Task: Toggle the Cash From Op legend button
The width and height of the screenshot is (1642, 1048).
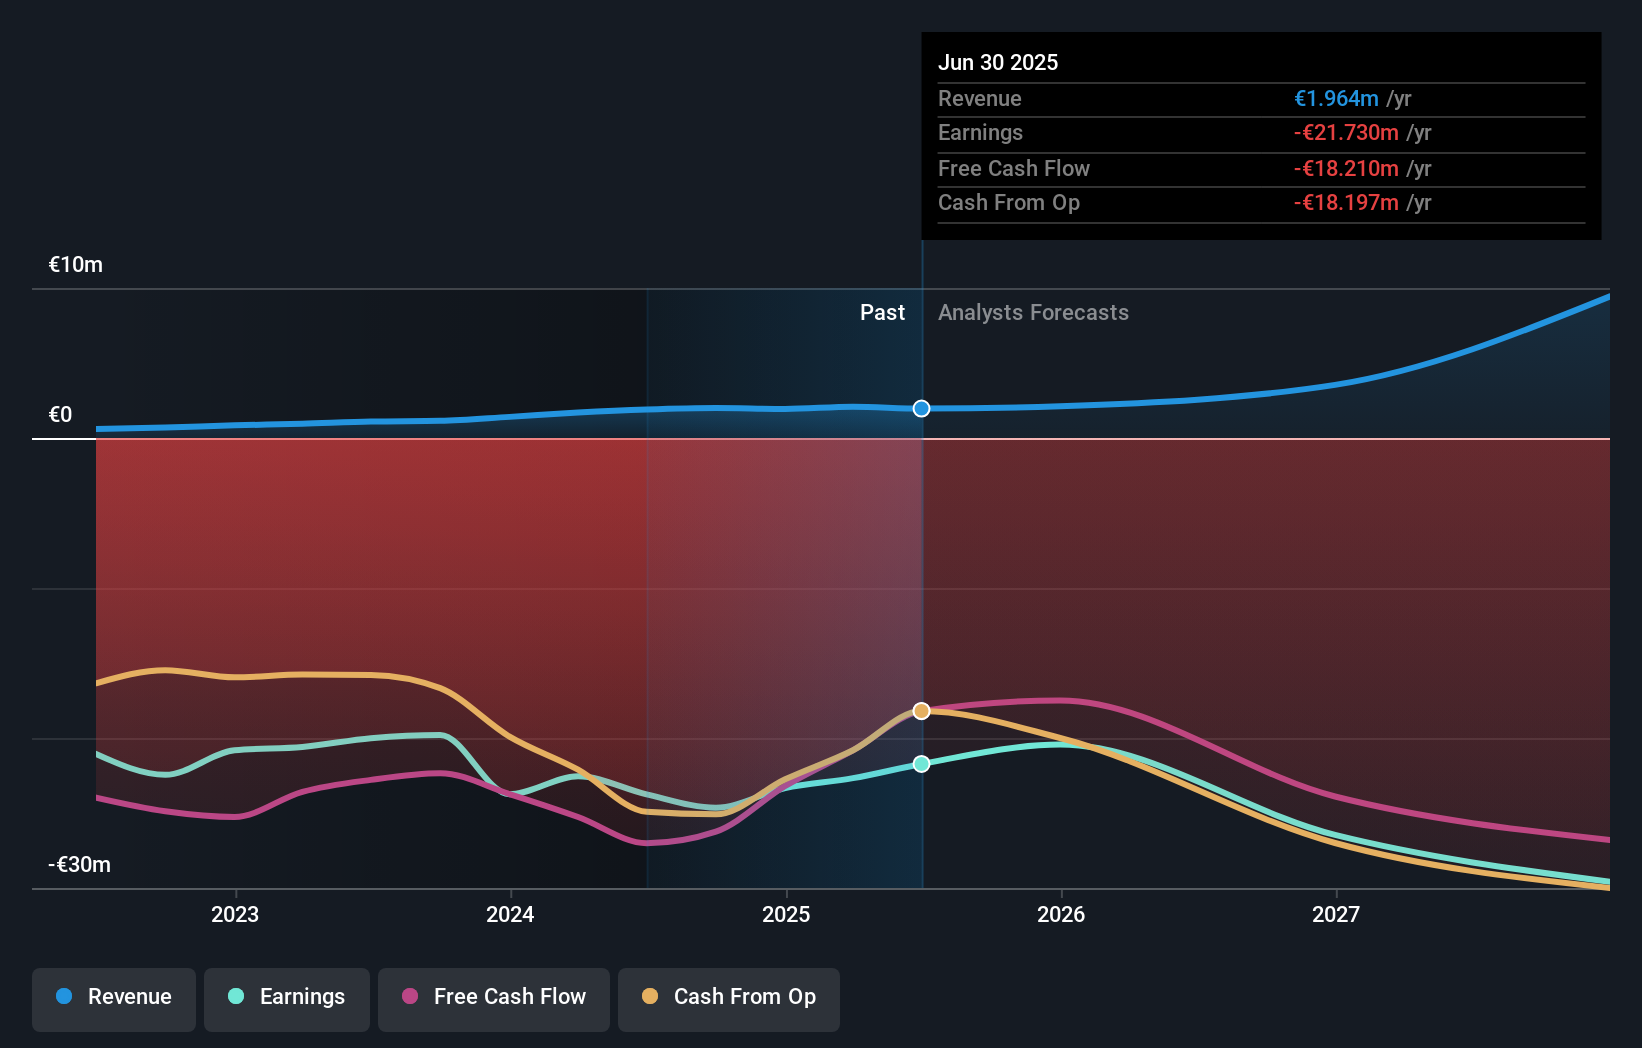Action: [729, 999]
